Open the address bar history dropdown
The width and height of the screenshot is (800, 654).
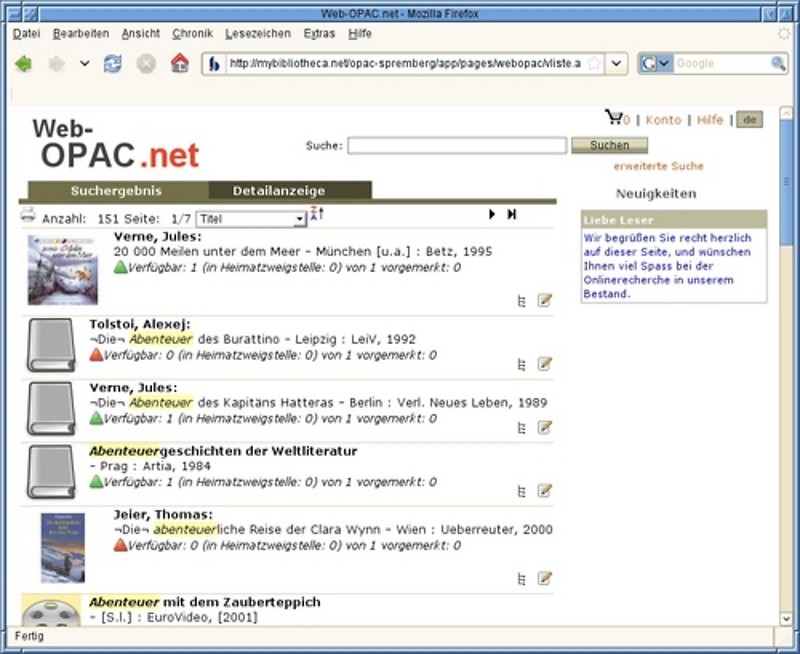pos(616,64)
